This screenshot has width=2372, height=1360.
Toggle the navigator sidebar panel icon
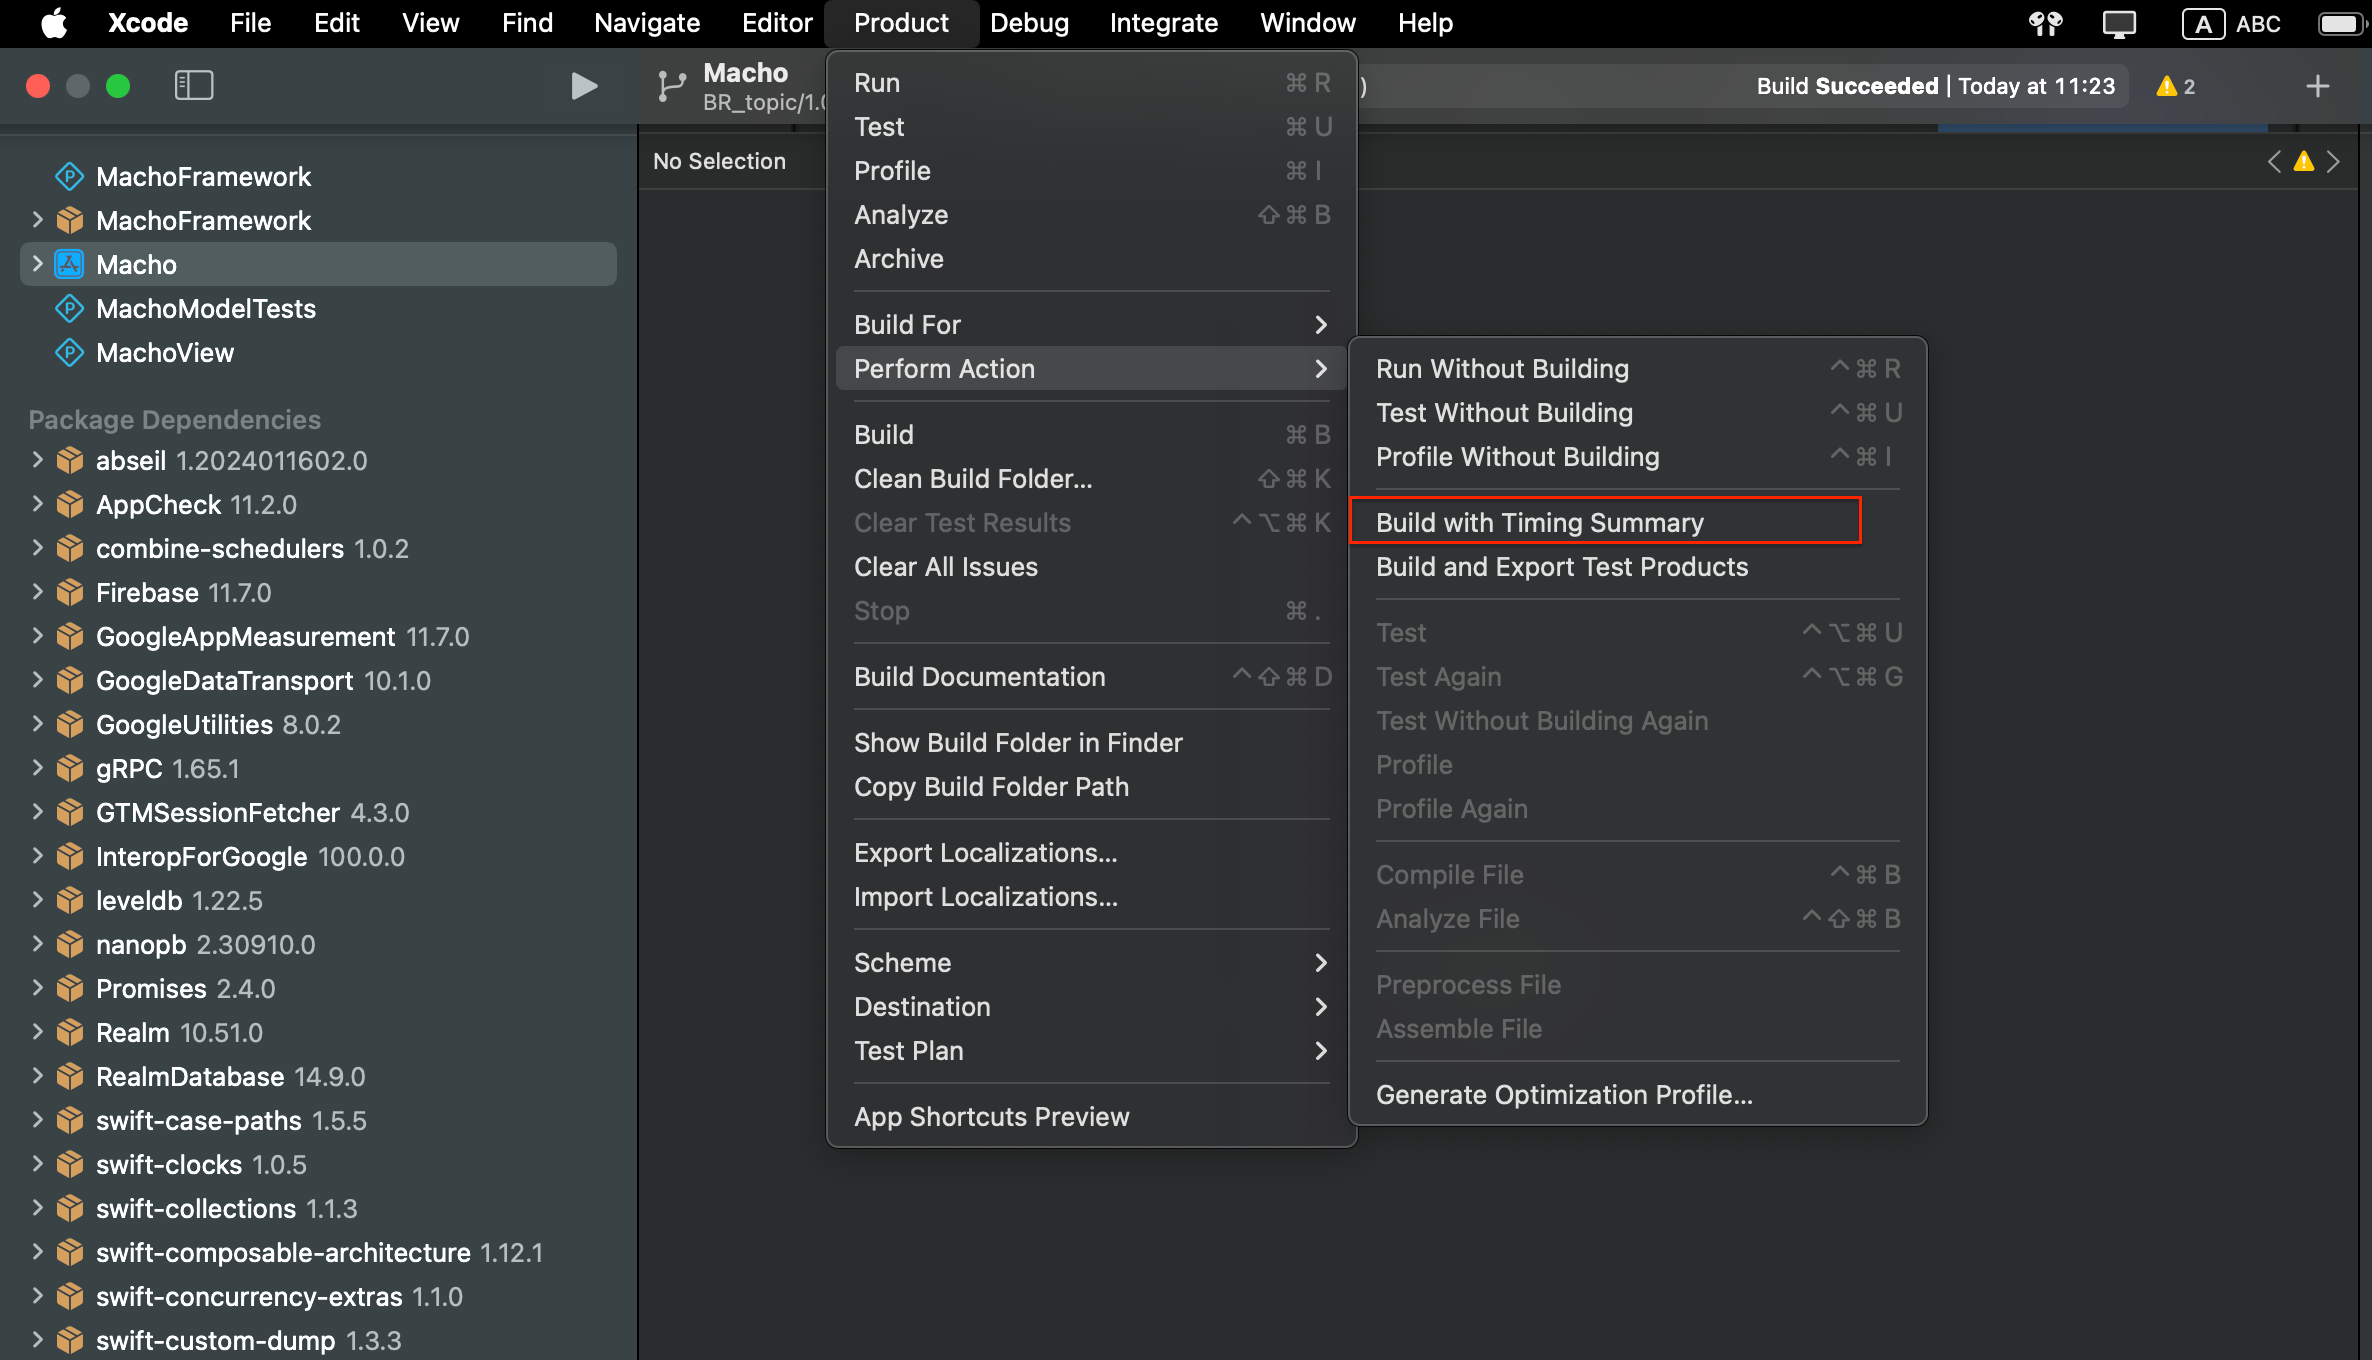pyautogui.click(x=193, y=86)
